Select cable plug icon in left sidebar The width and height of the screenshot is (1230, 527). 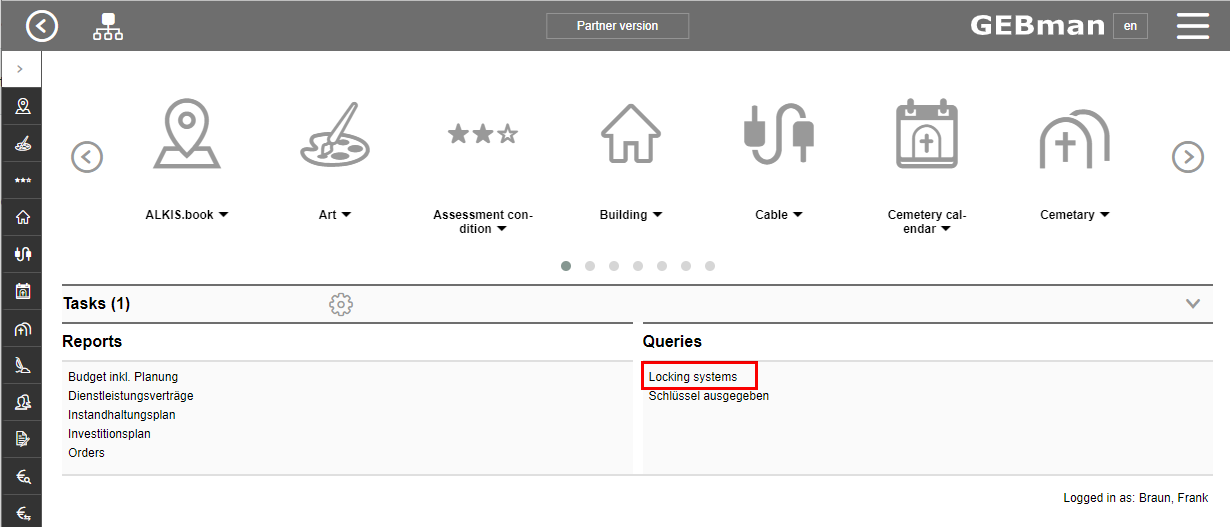22,255
